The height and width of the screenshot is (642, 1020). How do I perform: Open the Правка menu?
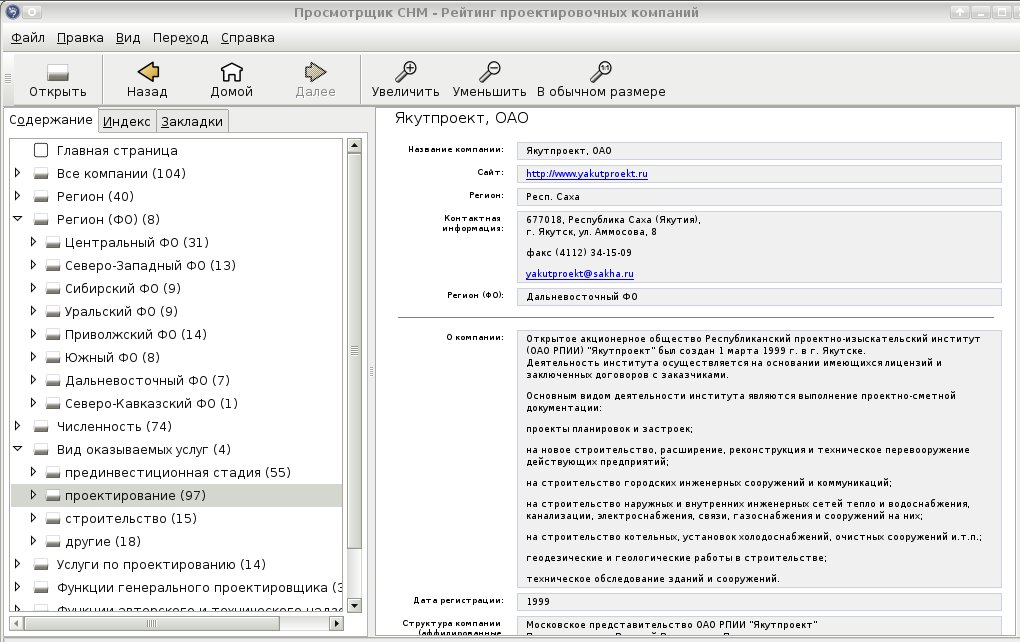pyautogui.click(x=80, y=38)
